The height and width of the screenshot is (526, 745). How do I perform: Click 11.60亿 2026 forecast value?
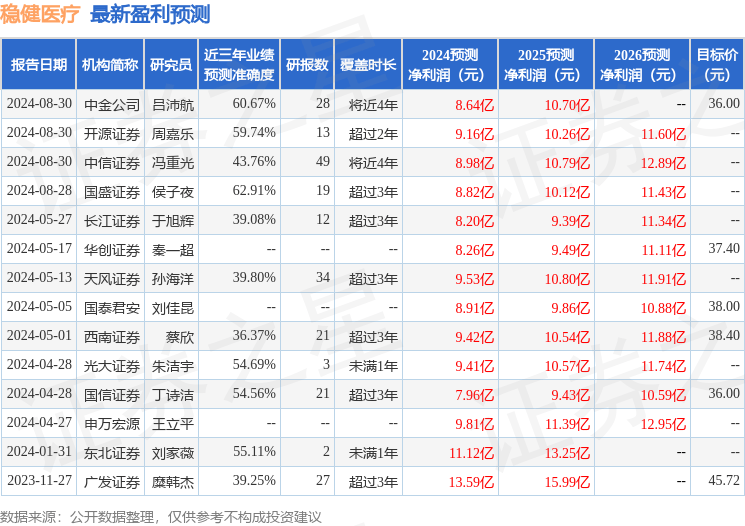(663, 134)
